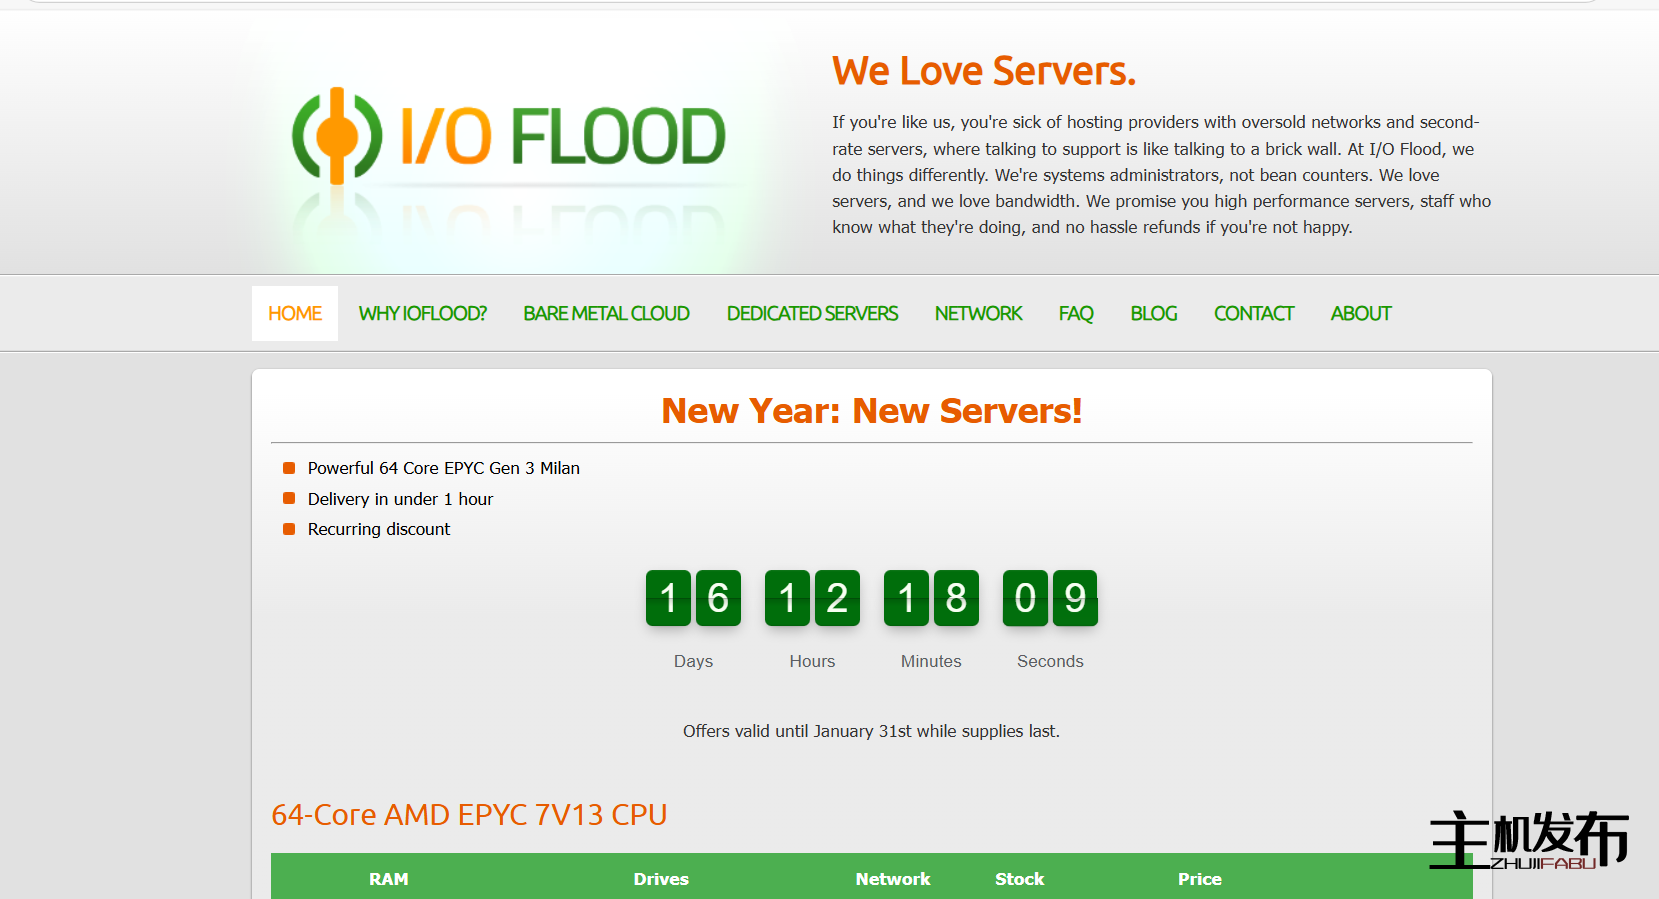Click the Seconds countdown digits
The width and height of the screenshot is (1659, 899).
1050,598
